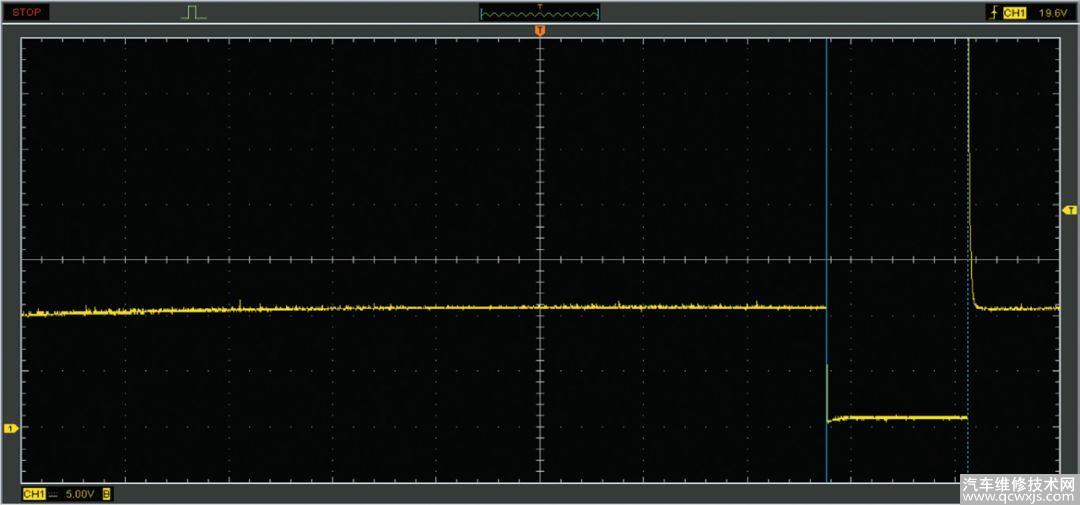
Task: Open the qcwxjs.com watermark link
Action: click(x=1018, y=496)
